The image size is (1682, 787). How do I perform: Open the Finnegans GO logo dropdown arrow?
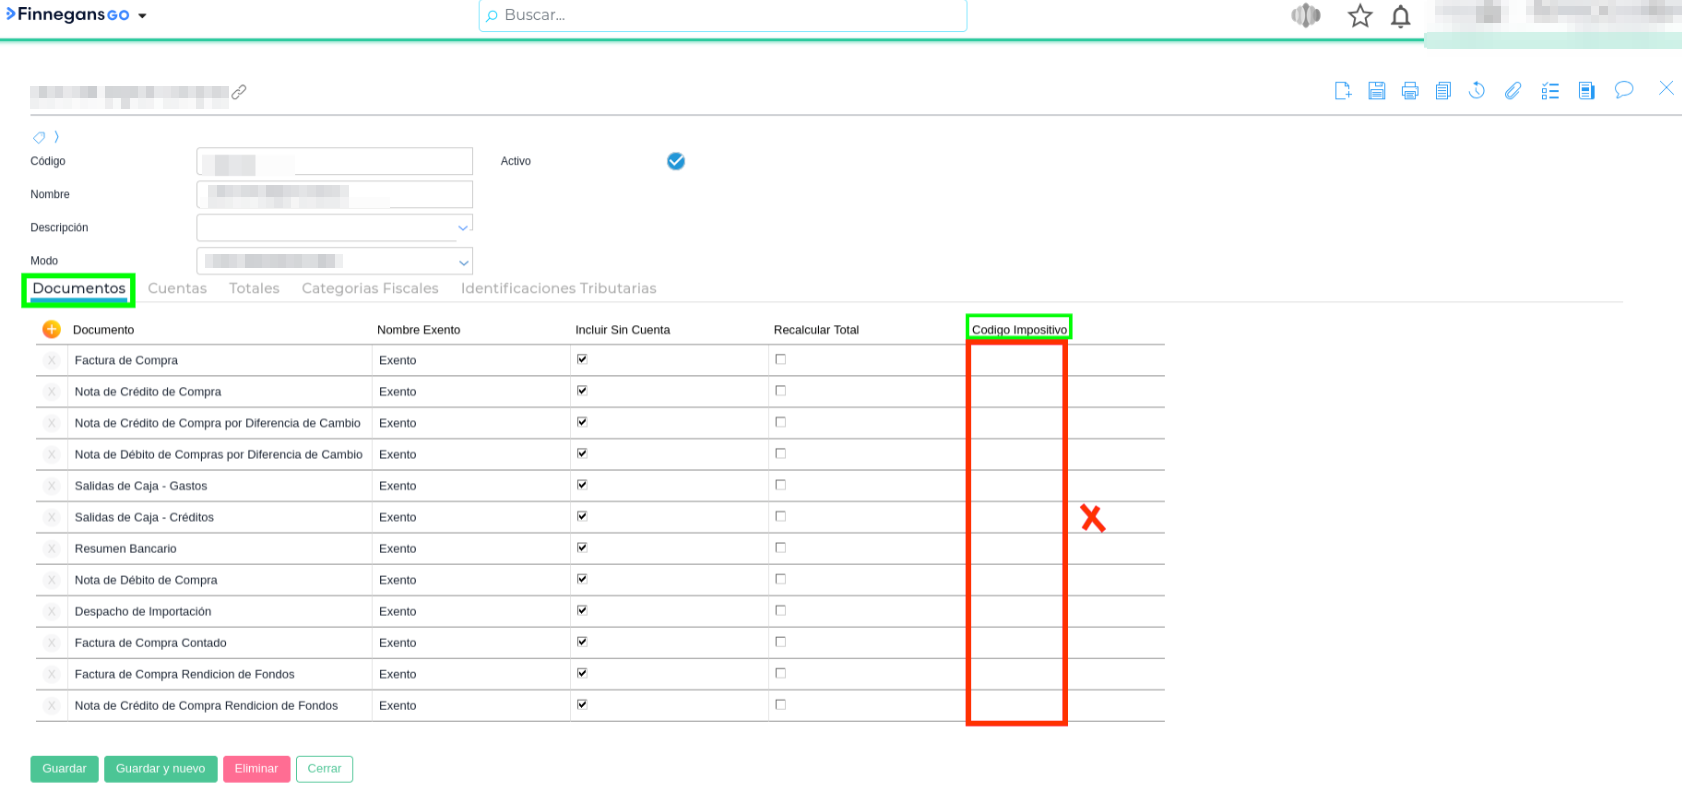coord(142,16)
